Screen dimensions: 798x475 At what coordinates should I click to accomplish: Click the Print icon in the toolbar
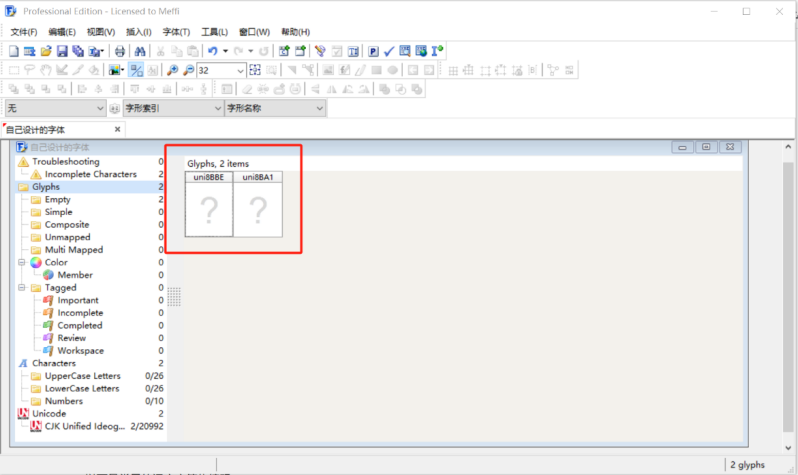[120, 51]
